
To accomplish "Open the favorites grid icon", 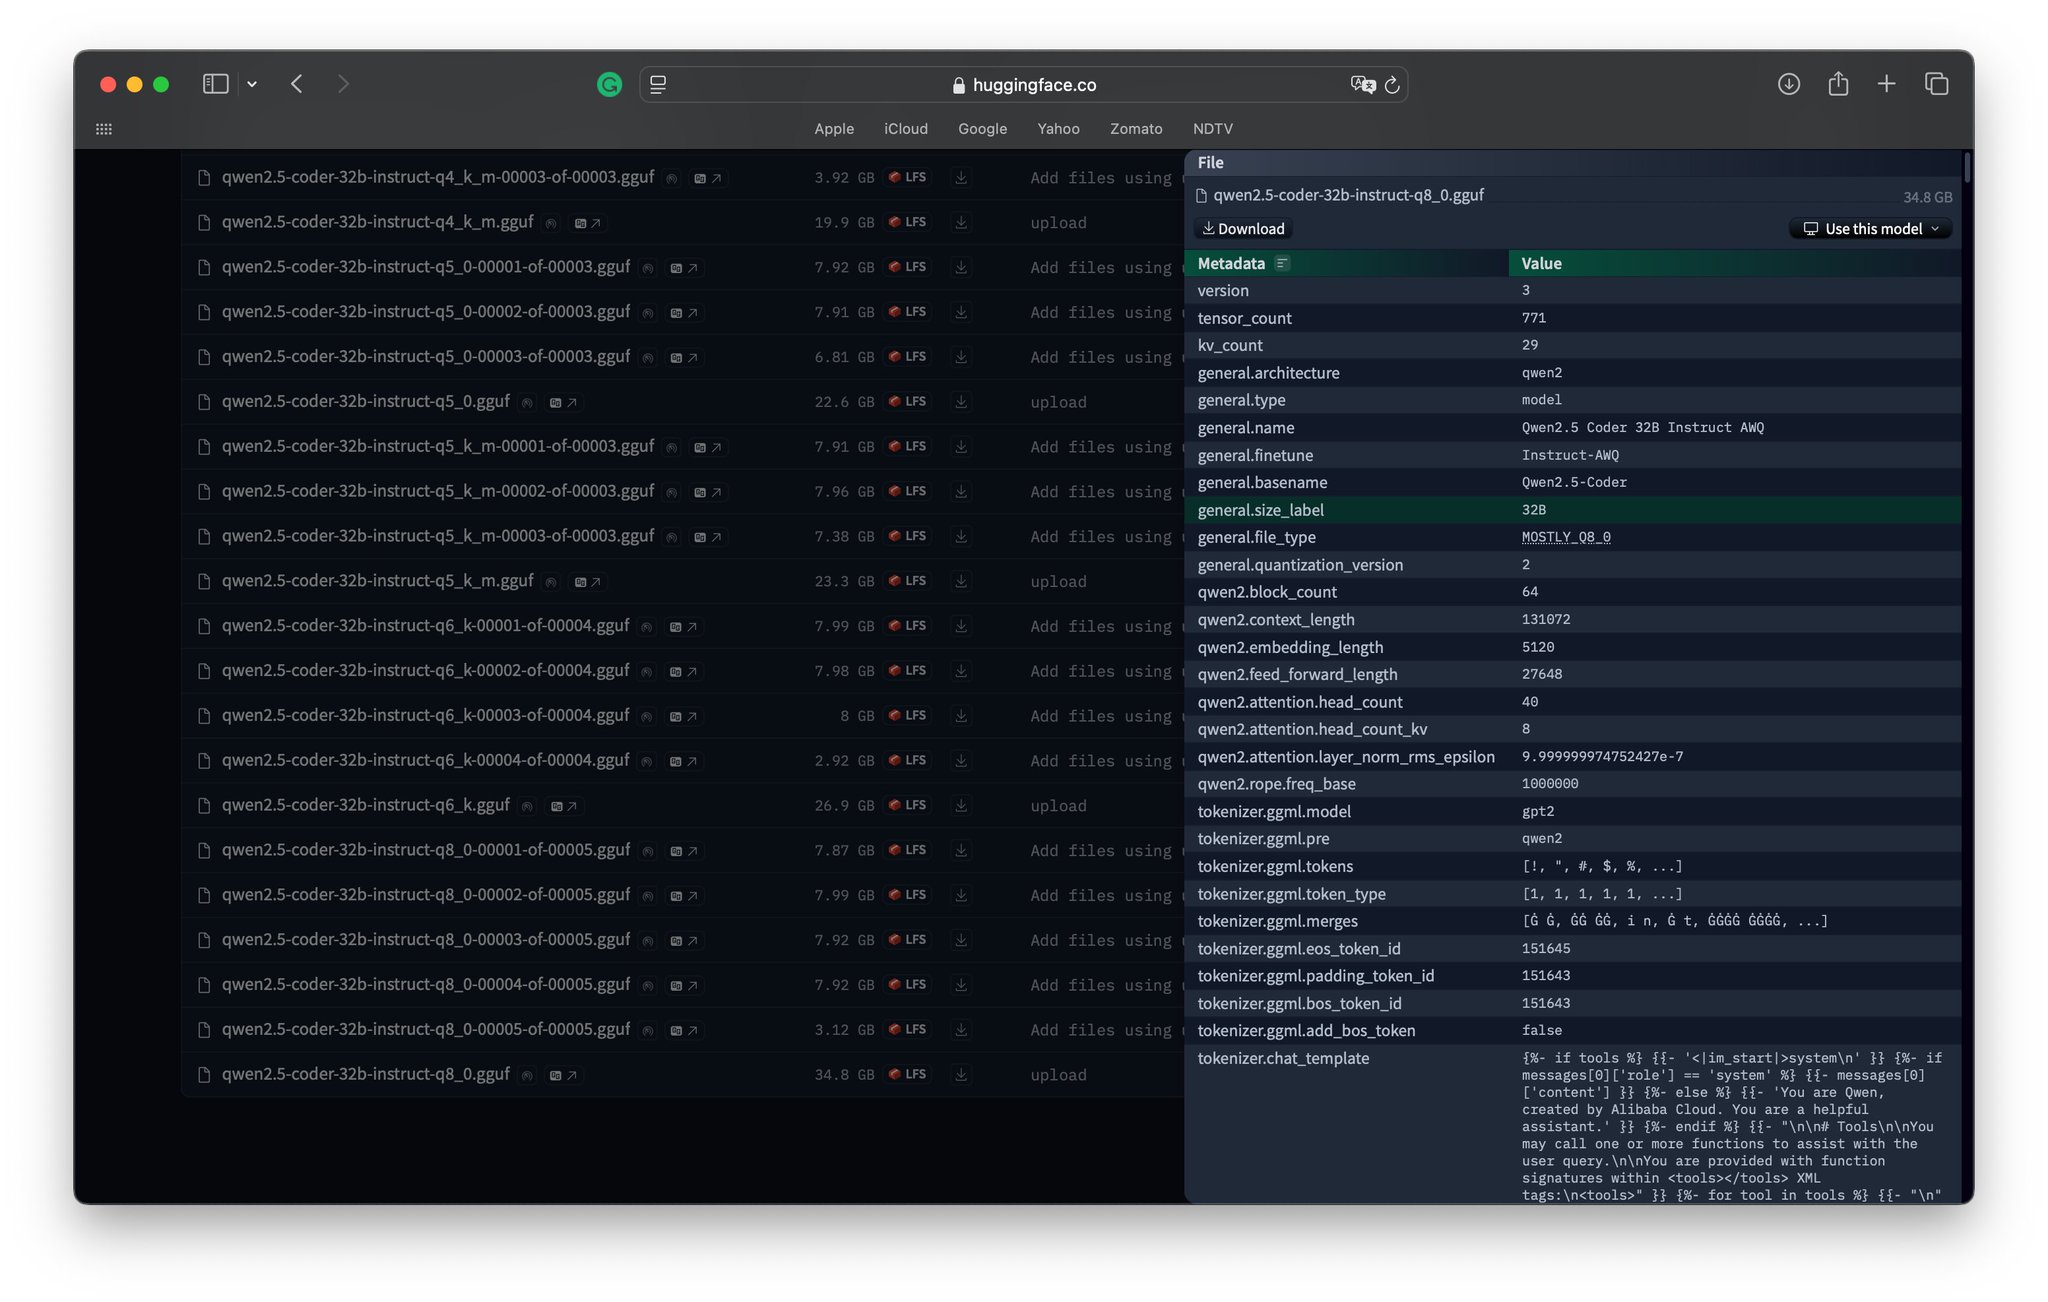I will 104,129.
